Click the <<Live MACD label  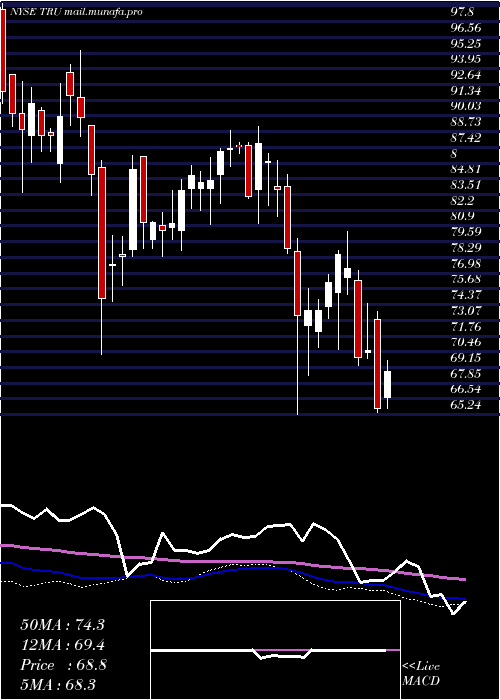tap(421, 673)
